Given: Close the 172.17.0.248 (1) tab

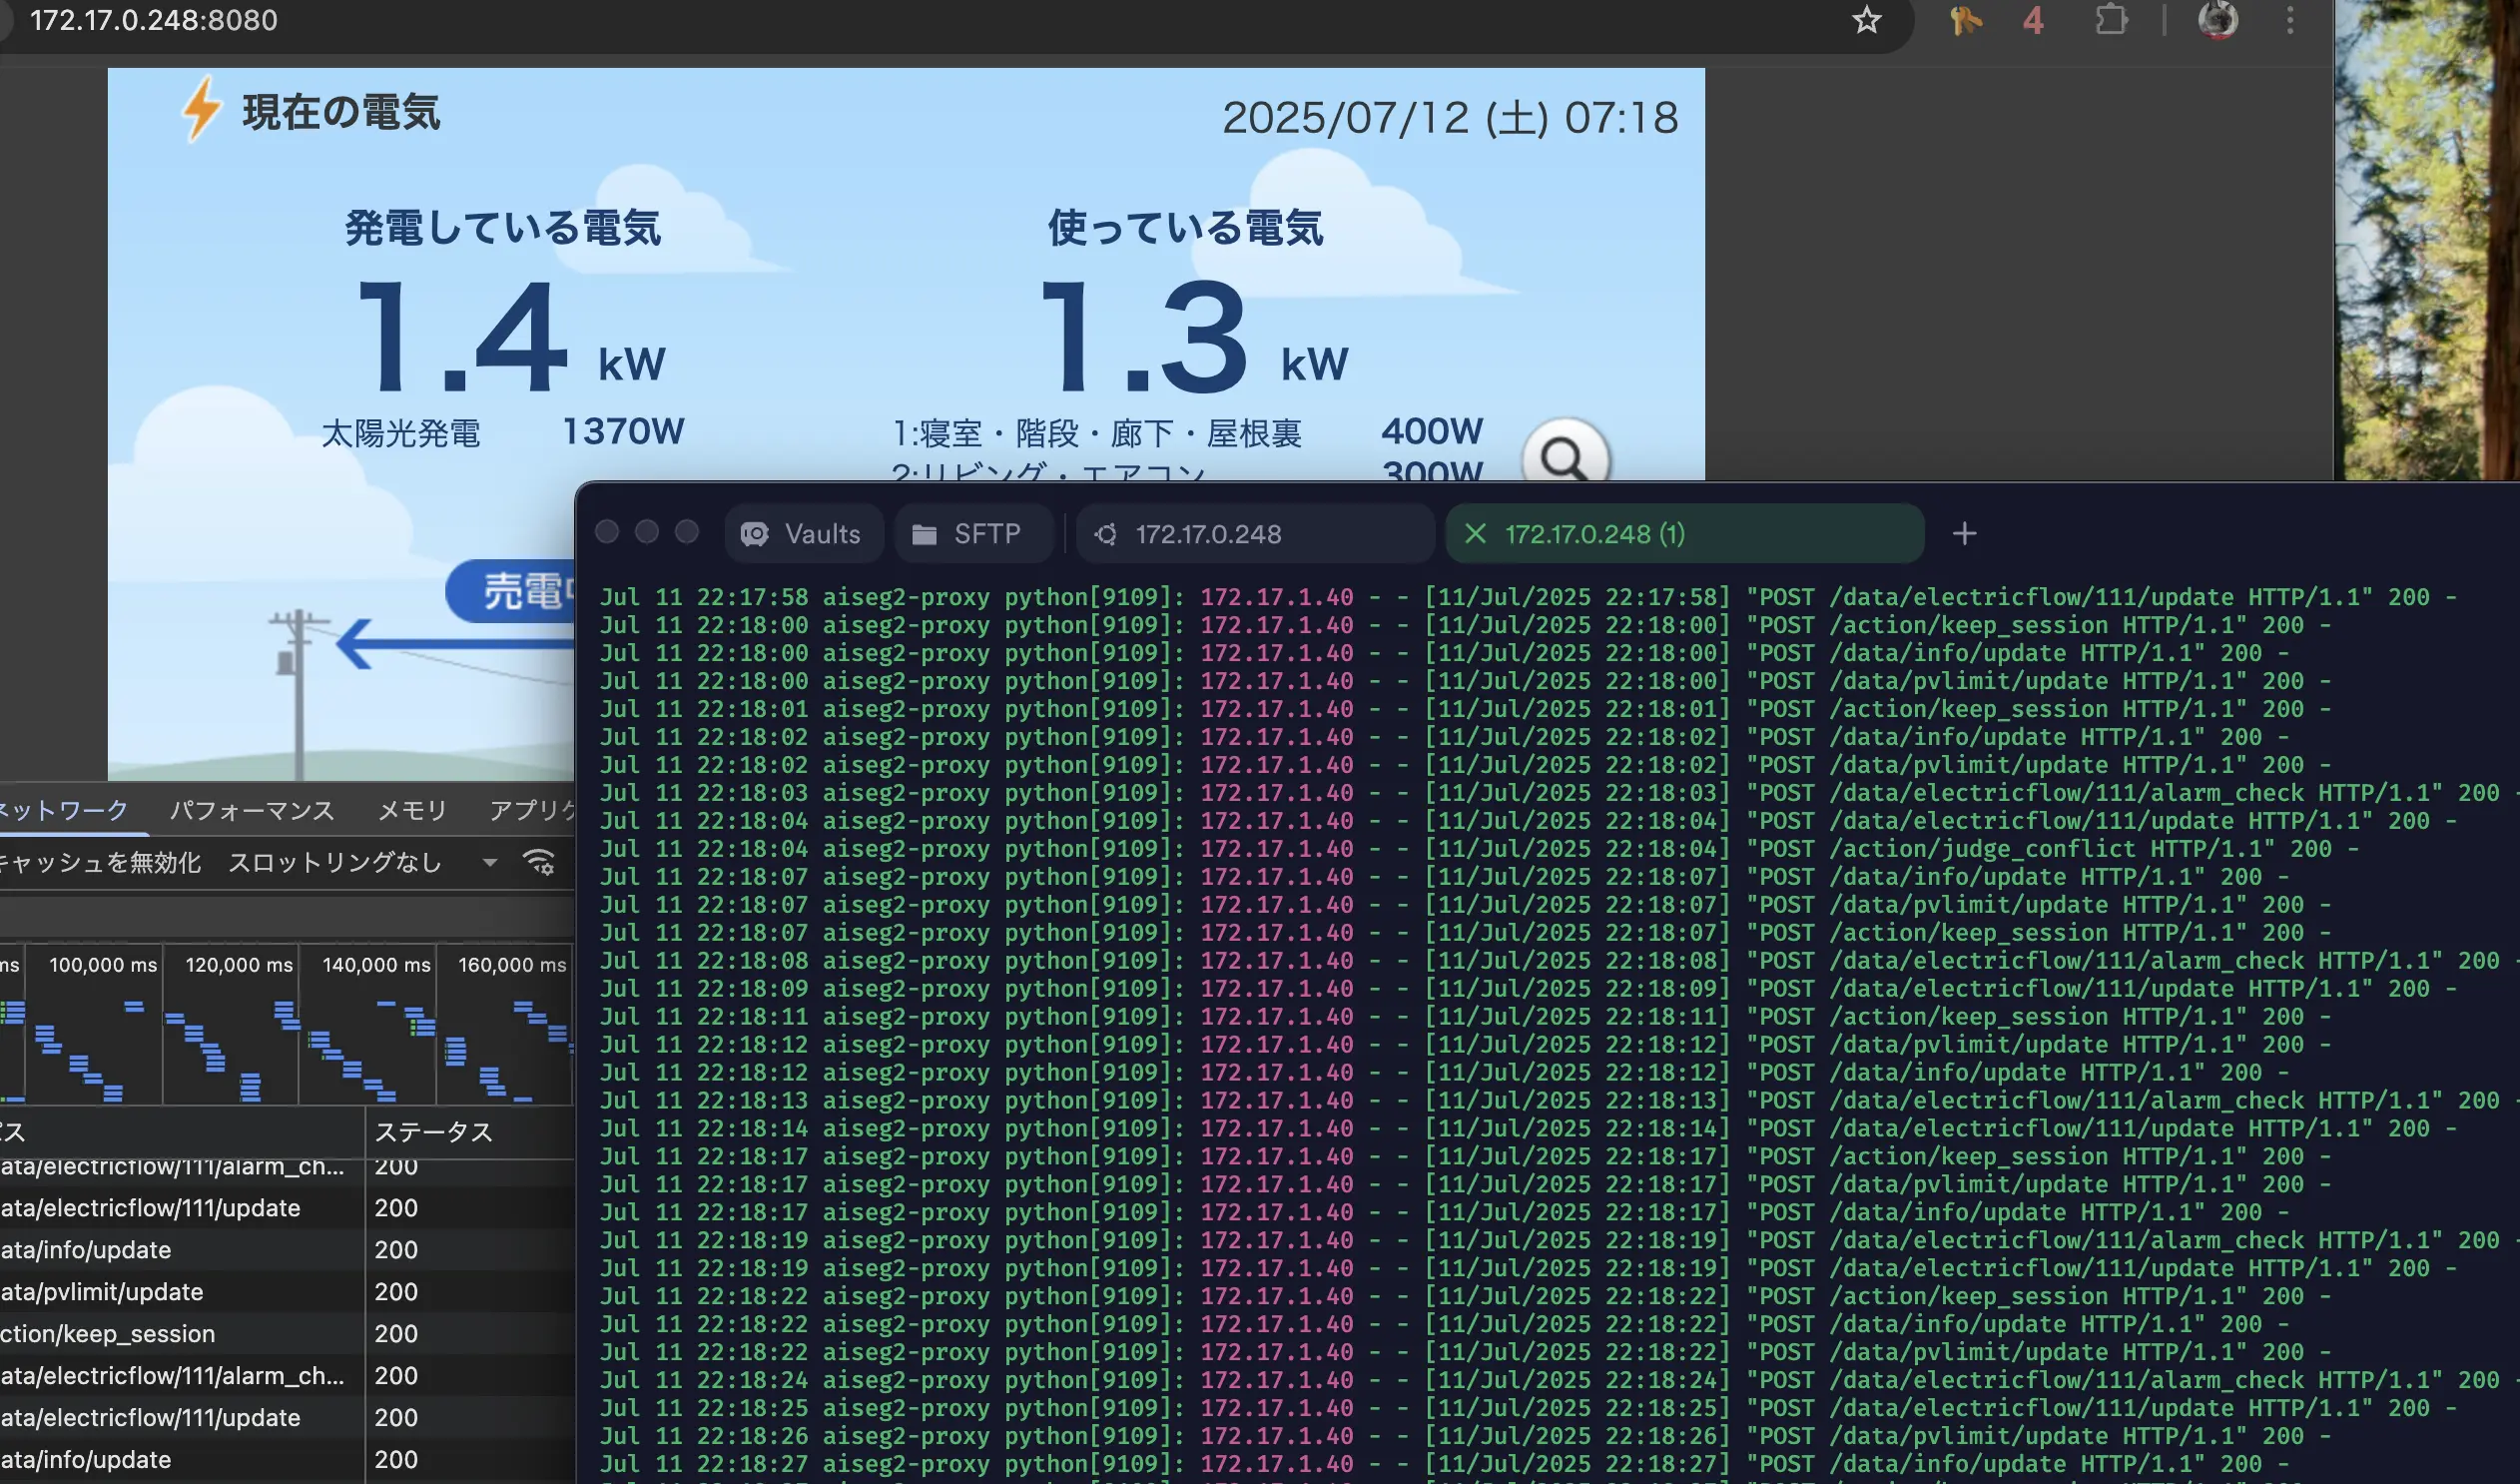Looking at the screenshot, I should click(x=1475, y=534).
